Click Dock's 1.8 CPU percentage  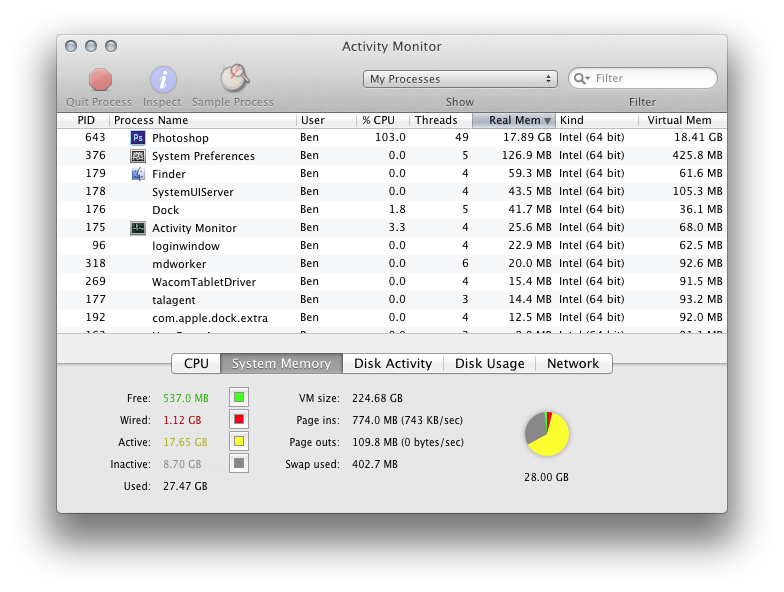[397, 209]
